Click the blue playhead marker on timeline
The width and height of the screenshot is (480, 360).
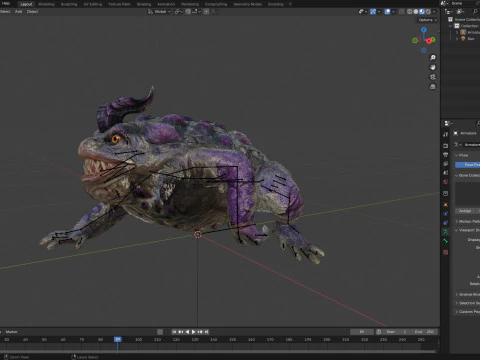118,339
